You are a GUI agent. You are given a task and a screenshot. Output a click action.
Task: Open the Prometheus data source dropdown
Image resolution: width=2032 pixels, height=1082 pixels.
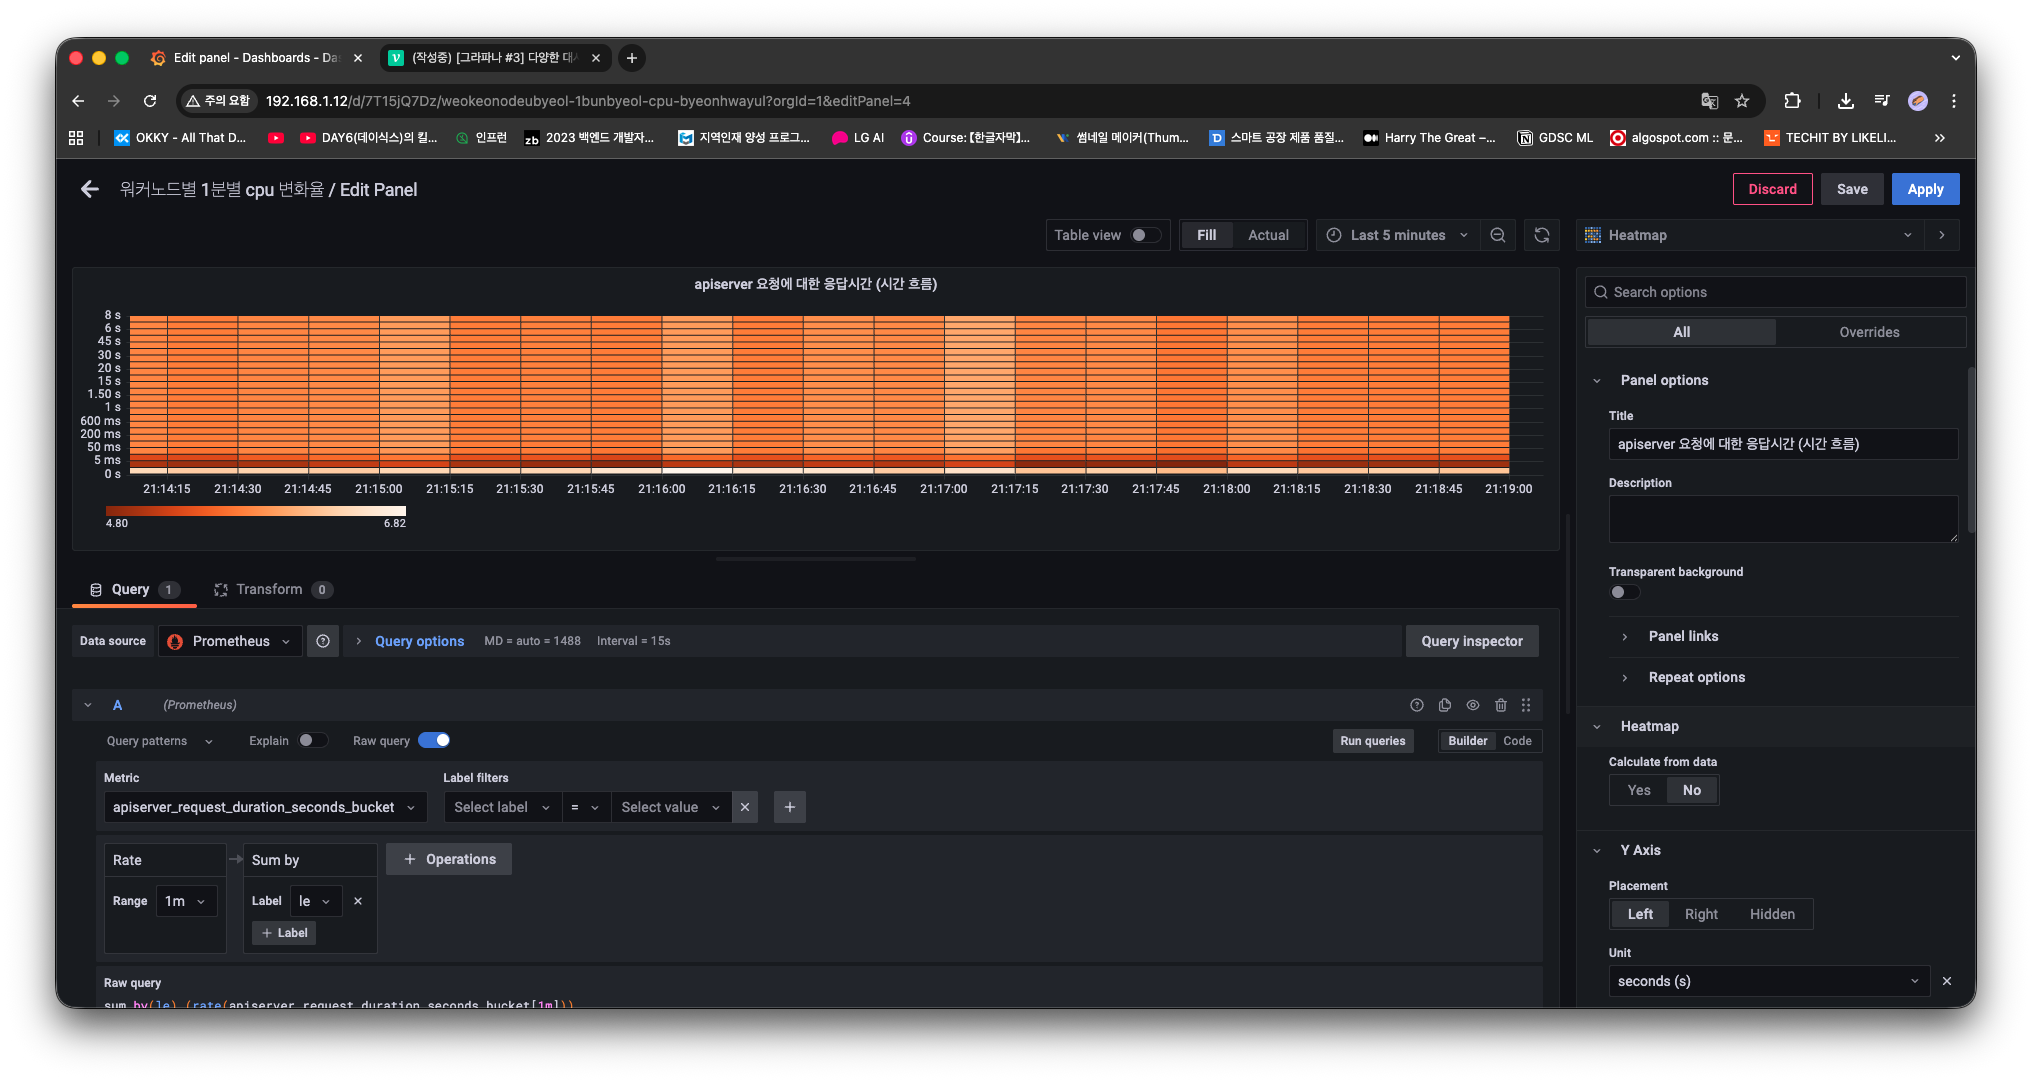[231, 641]
